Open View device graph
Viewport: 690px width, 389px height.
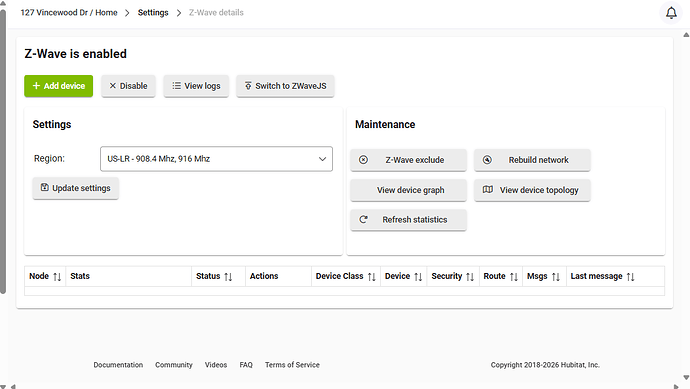[x=408, y=190]
